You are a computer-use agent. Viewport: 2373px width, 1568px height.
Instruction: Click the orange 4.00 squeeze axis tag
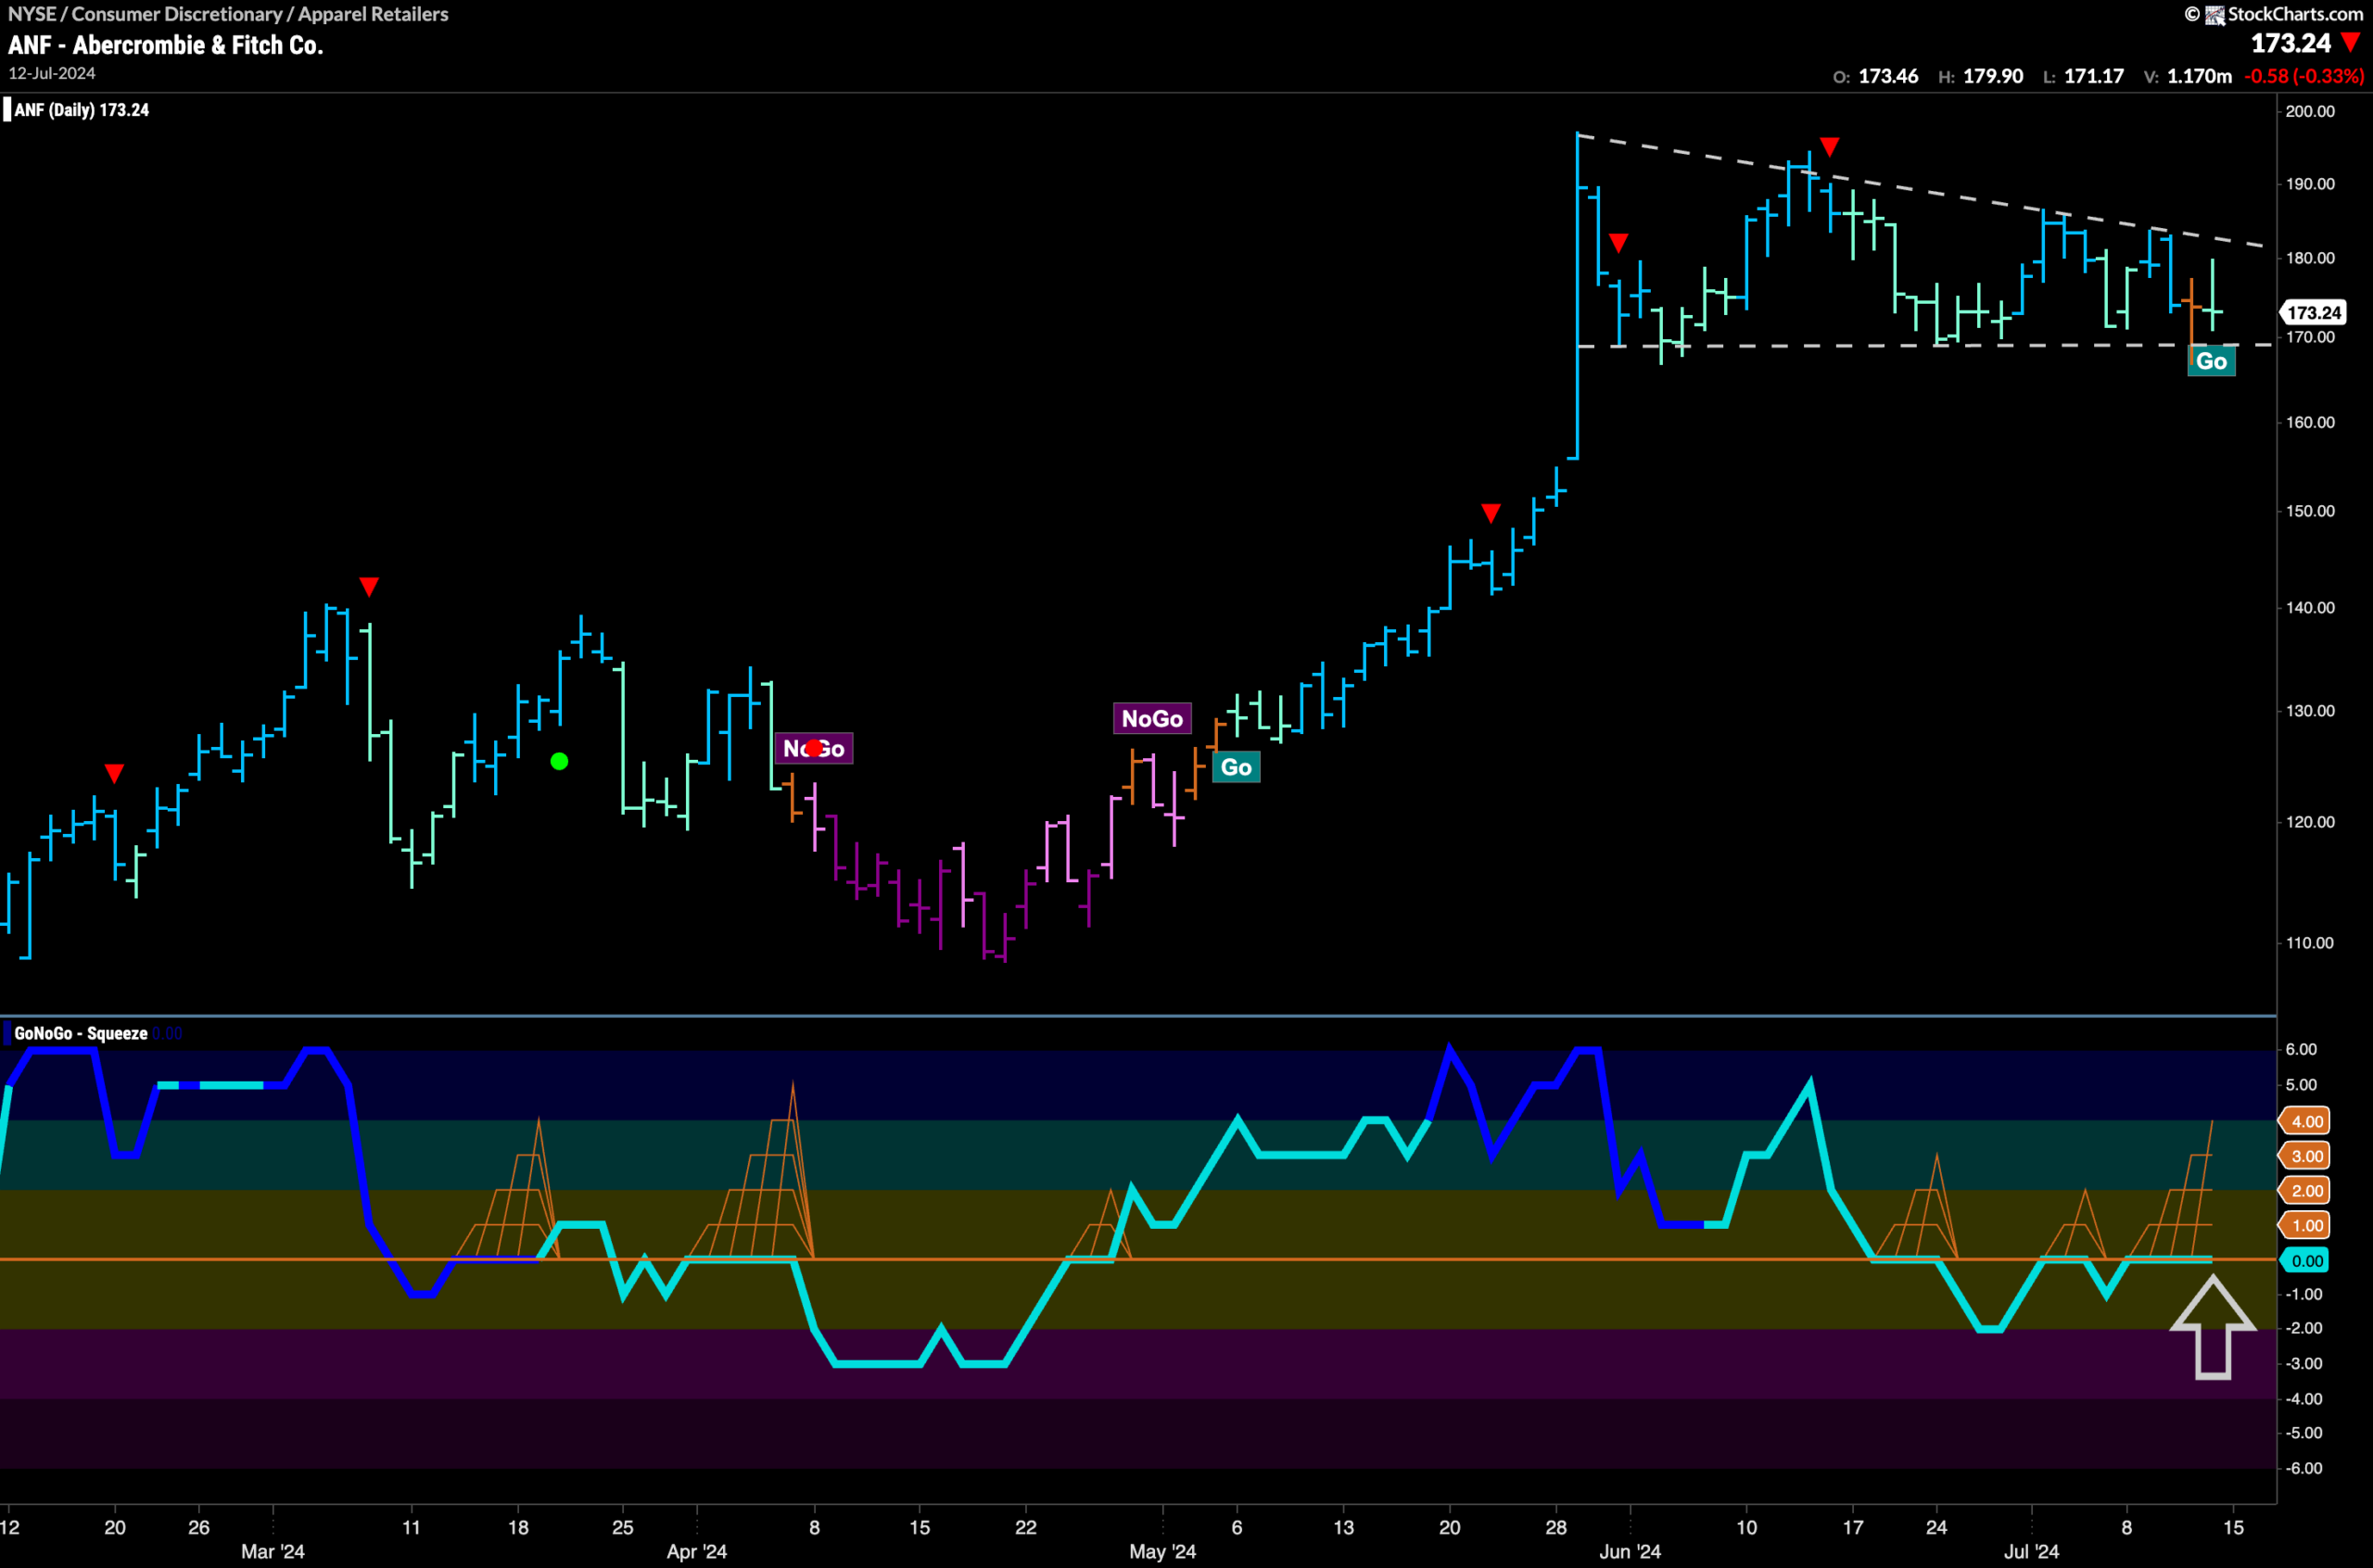click(x=2305, y=1121)
